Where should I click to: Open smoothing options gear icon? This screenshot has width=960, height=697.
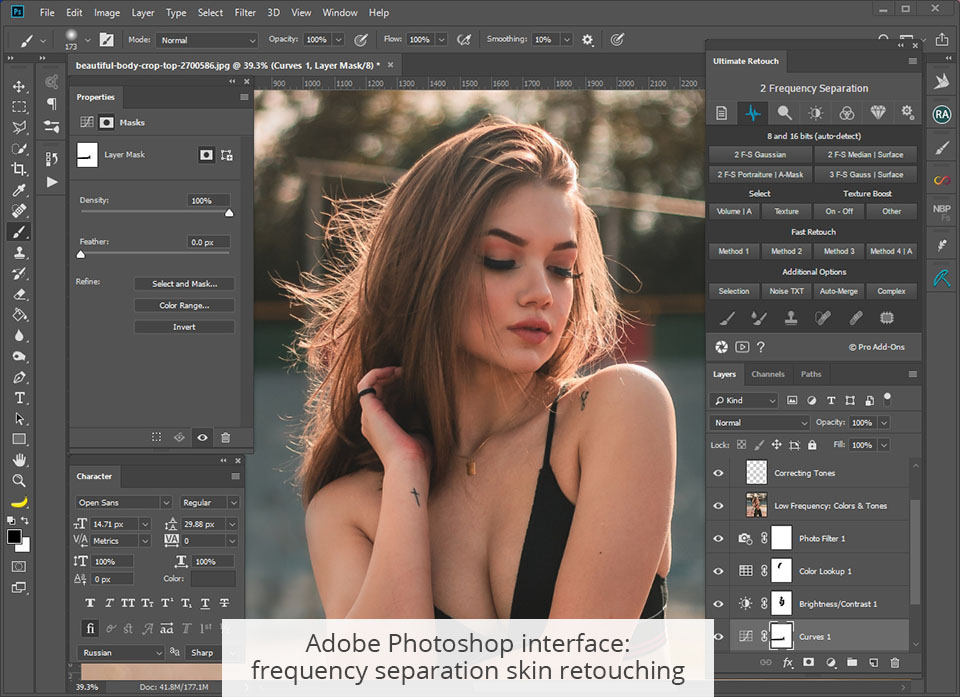587,40
